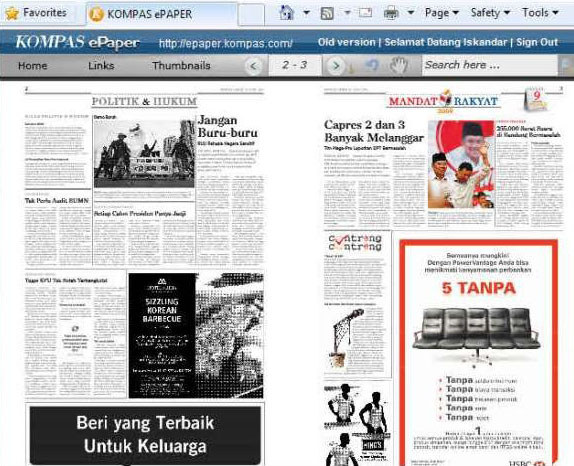Switch to Old version link
The width and height of the screenshot is (574, 466).
coord(346,42)
